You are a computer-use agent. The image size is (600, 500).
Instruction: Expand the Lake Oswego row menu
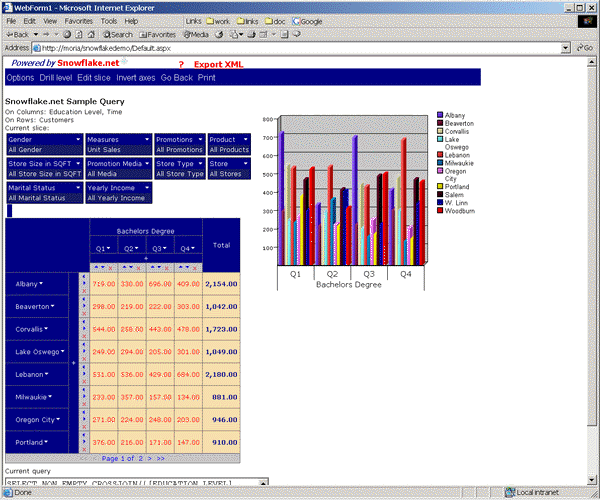coord(62,351)
